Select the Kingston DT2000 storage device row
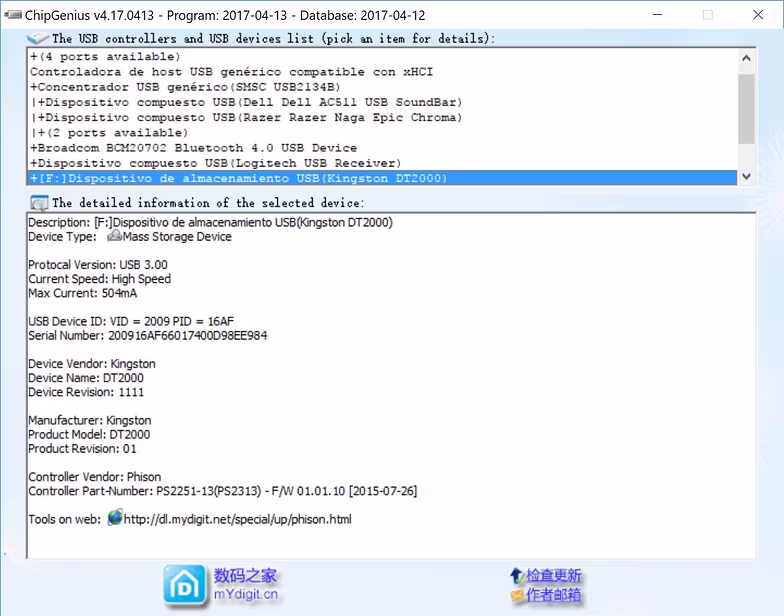The image size is (784, 616). [382, 178]
